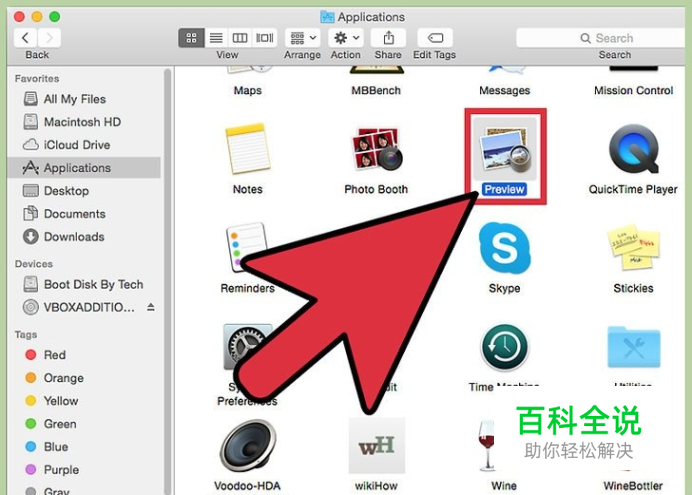Click the Edit Tags button
Image resolution: width=692 pixels, height=495 pixels.
click(435, 38)
